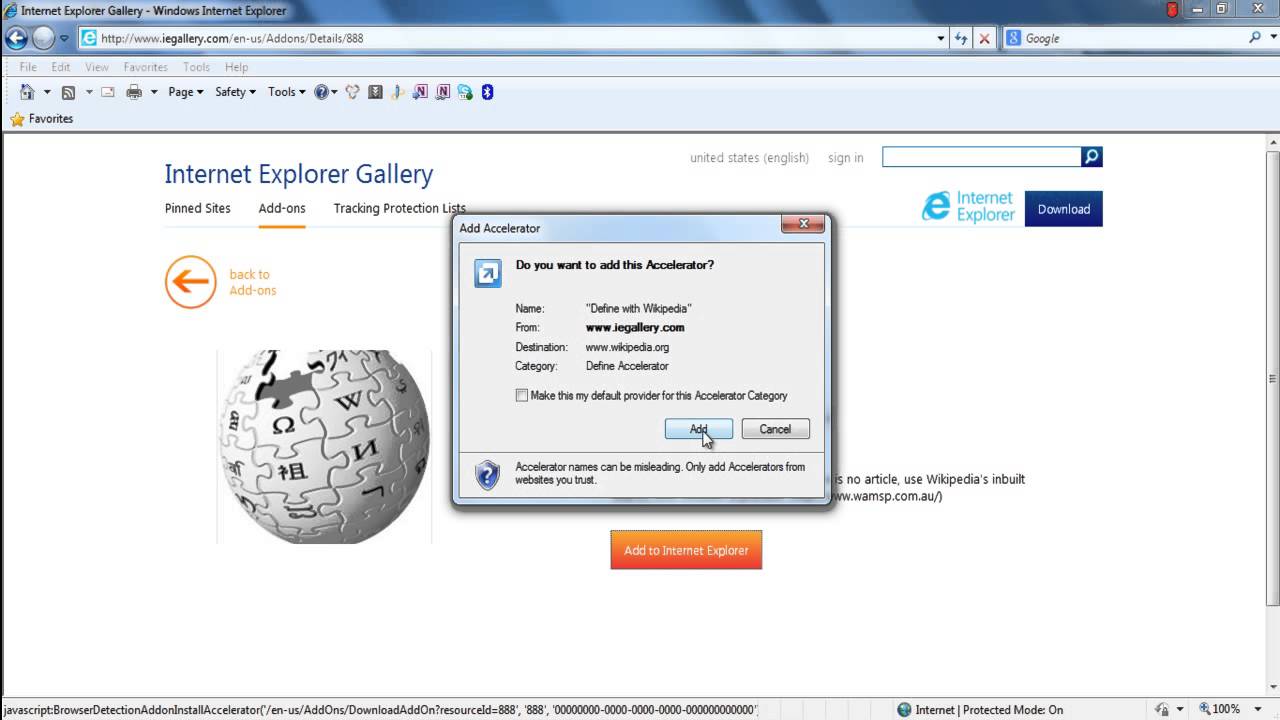Click the Internet zone globe icon
This screenshot has width=1280, height=720.
(905, 710)
